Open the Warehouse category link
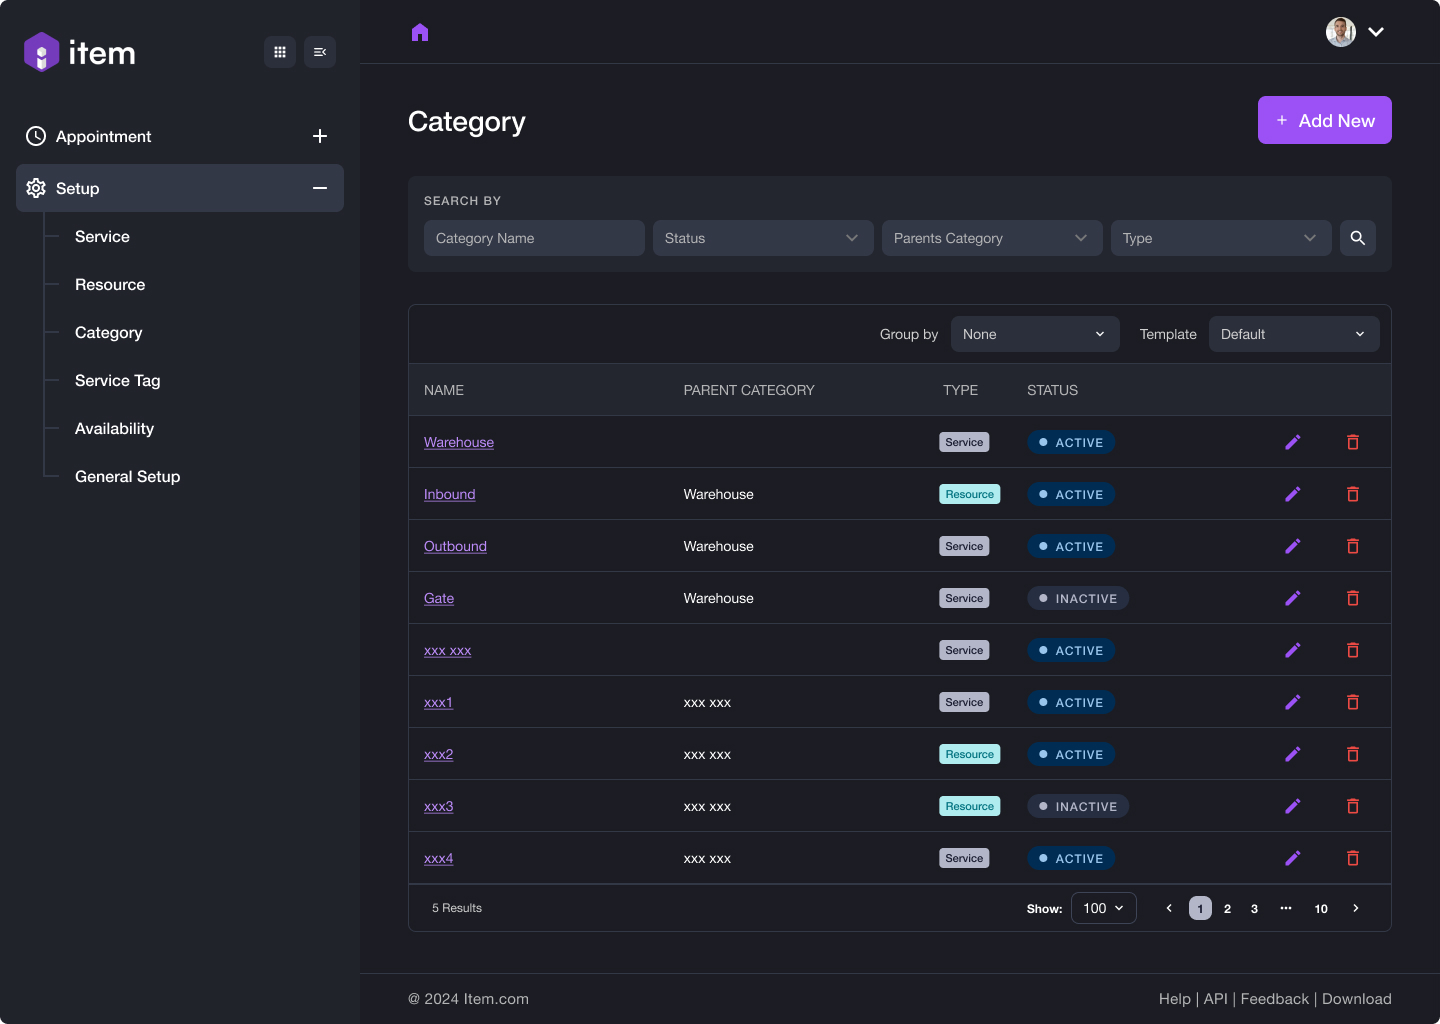The image size is (1440, 1024). pos(459,442)
